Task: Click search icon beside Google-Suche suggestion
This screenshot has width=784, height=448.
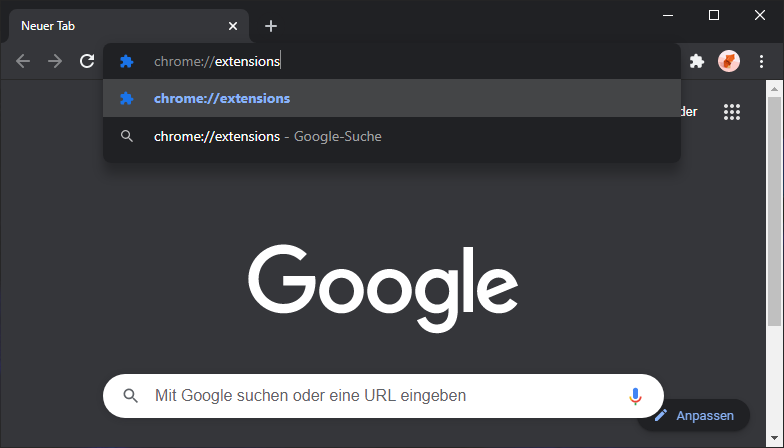Action: point(127,136)
